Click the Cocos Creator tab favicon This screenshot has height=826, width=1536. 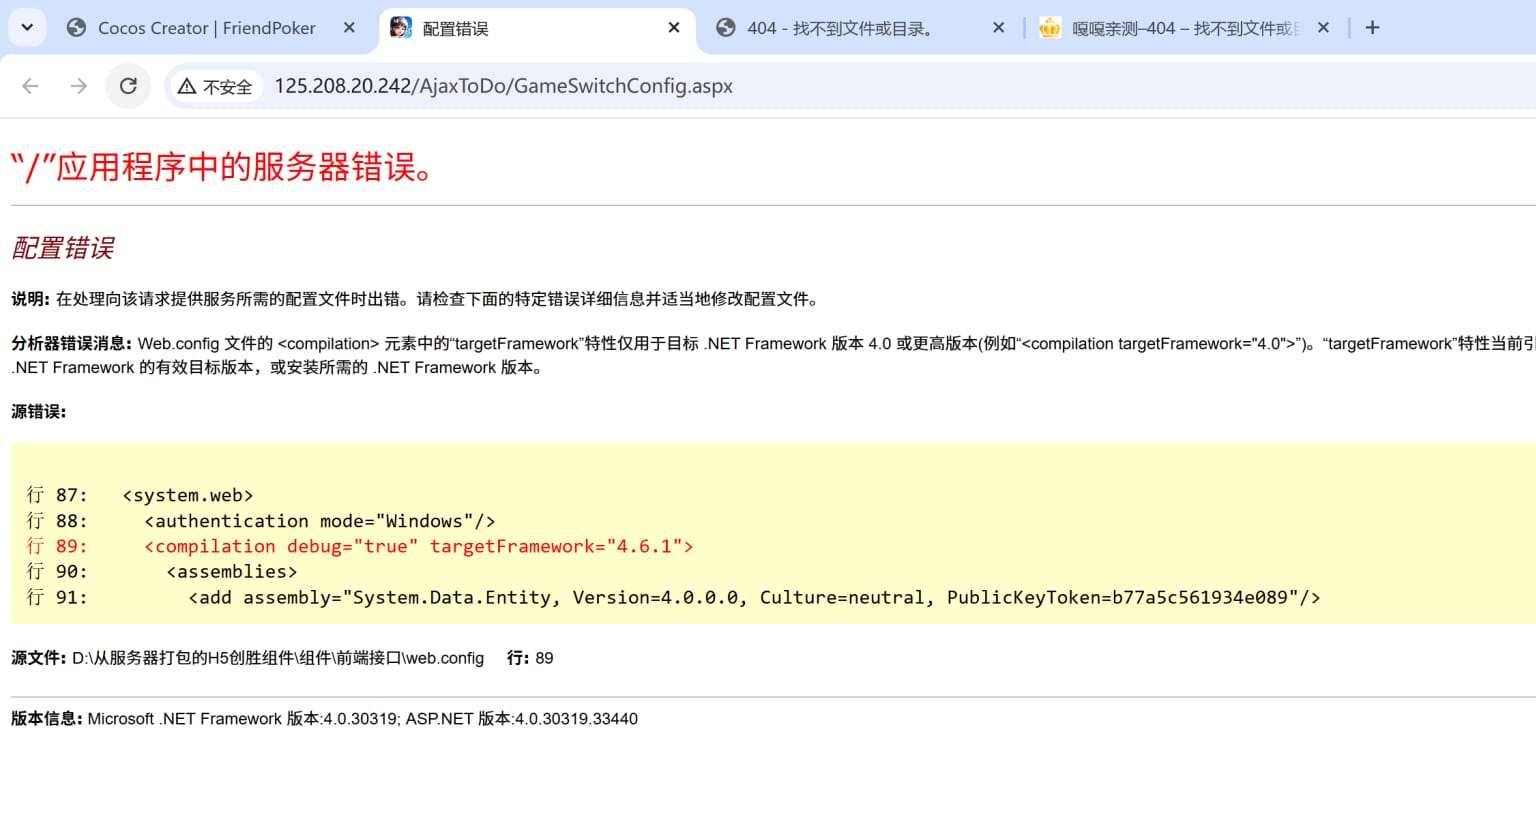click(75, 28)
